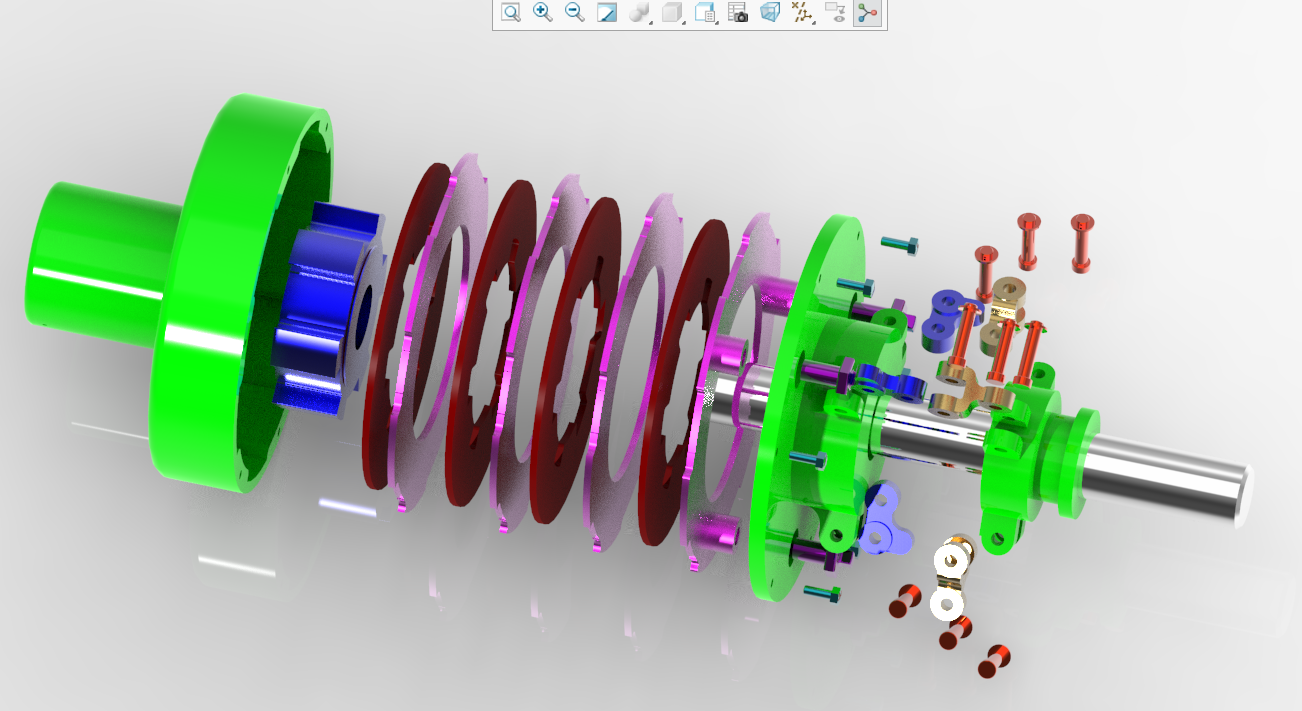Open the Datum Display Filters dropdown
Screen dimensions: 1302x711
pyautogui.click(x=802, y=13)
